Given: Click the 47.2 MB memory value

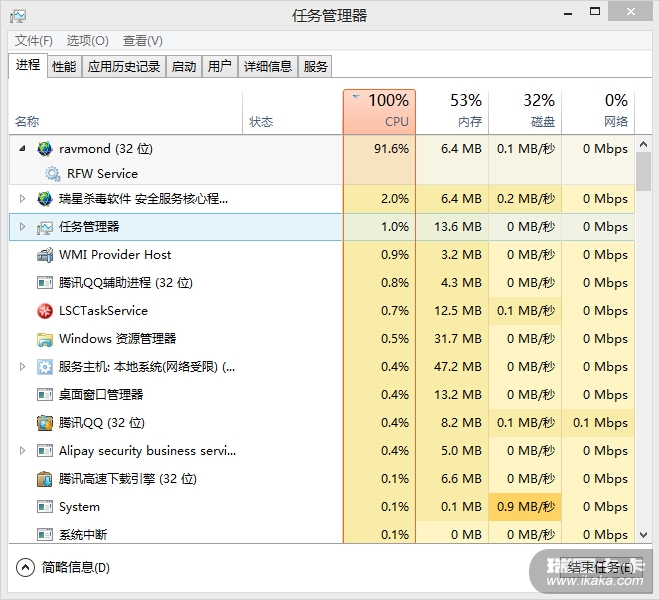Looking at the screenshot, I should click(x=458, y=367).
